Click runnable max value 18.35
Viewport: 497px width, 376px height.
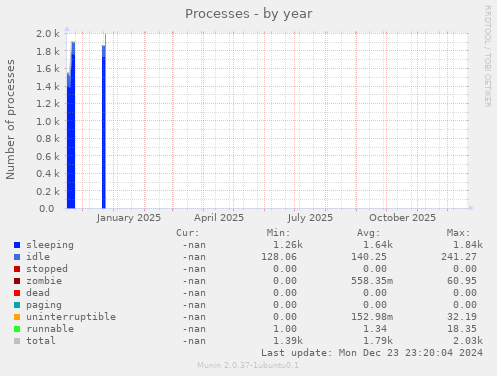point(462,329)
